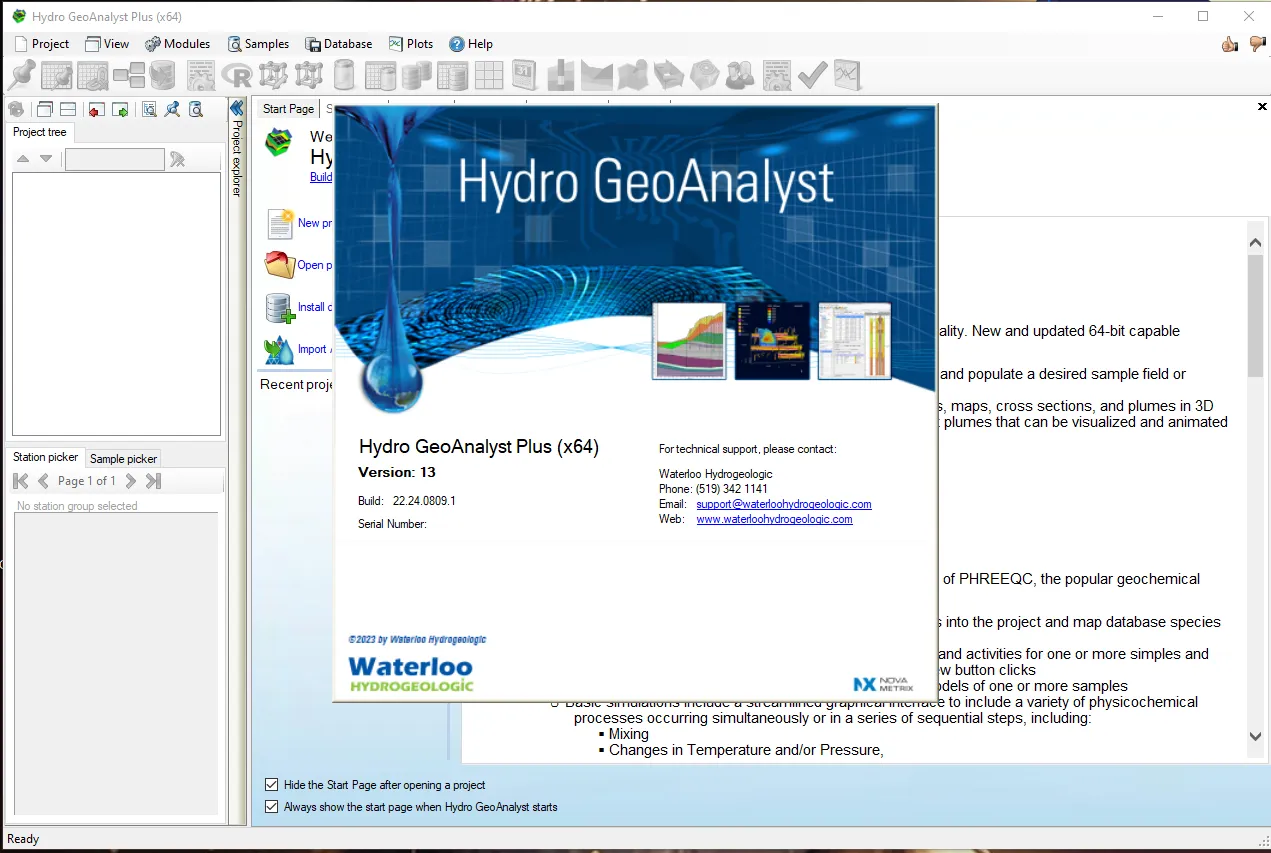This screenshot has width=1271, height=853.
Task: Click the pushpin station toolbar icon
Action: coord(21,75)
